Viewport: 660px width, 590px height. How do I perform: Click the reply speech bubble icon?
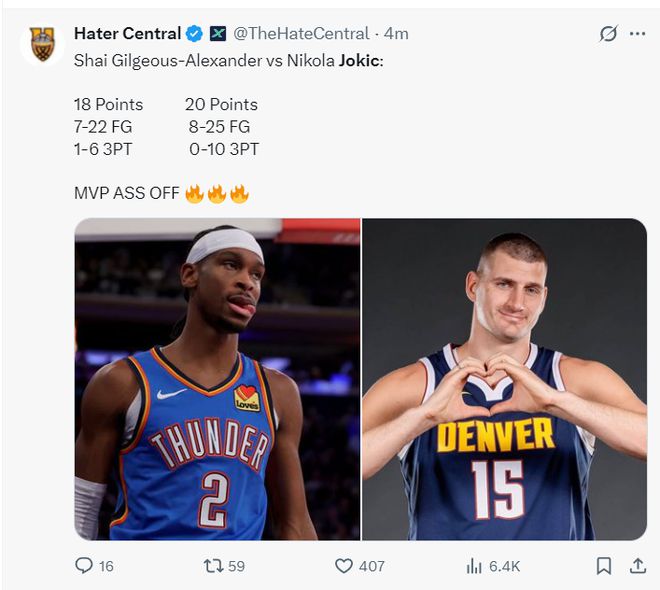(84, 566)
